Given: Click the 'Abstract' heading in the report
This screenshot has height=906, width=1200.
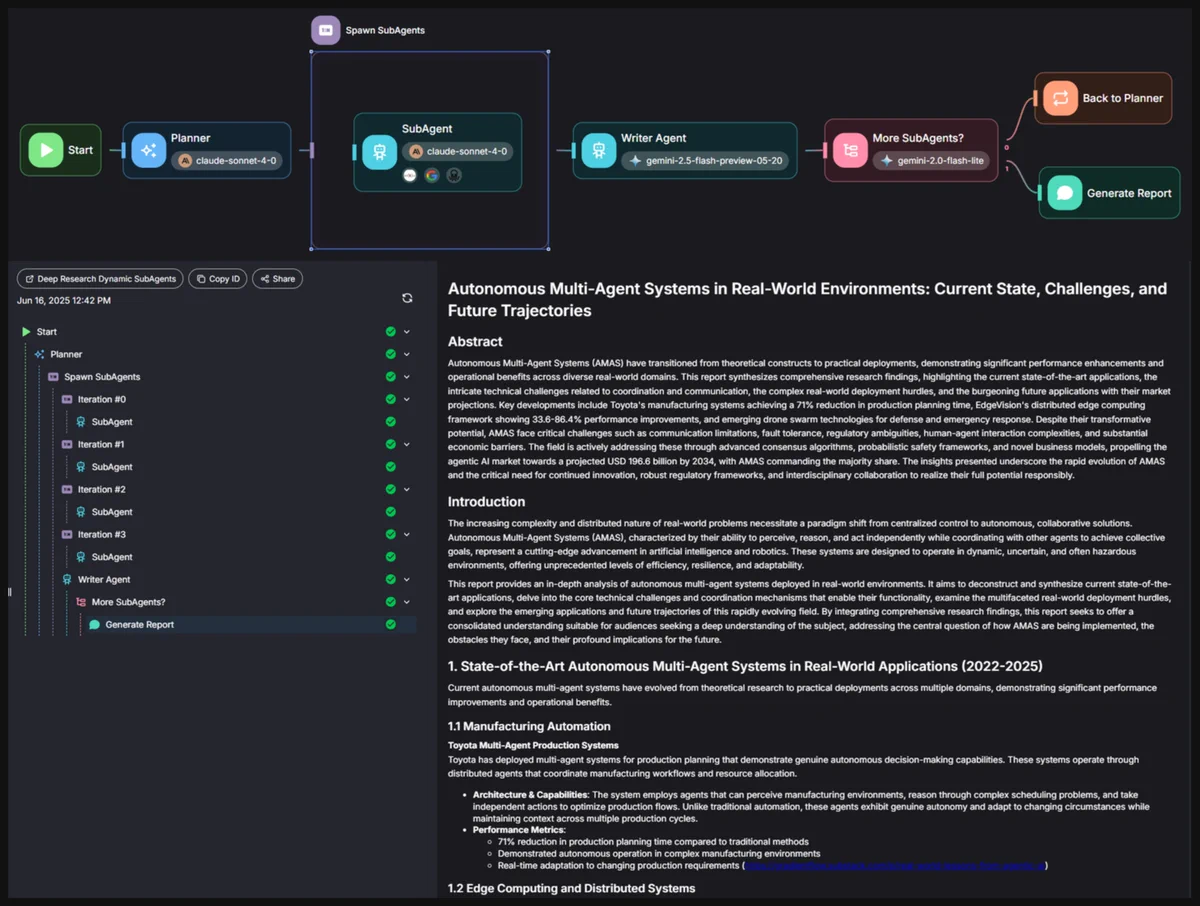Looking at the screenshot, I should [475, 341].
